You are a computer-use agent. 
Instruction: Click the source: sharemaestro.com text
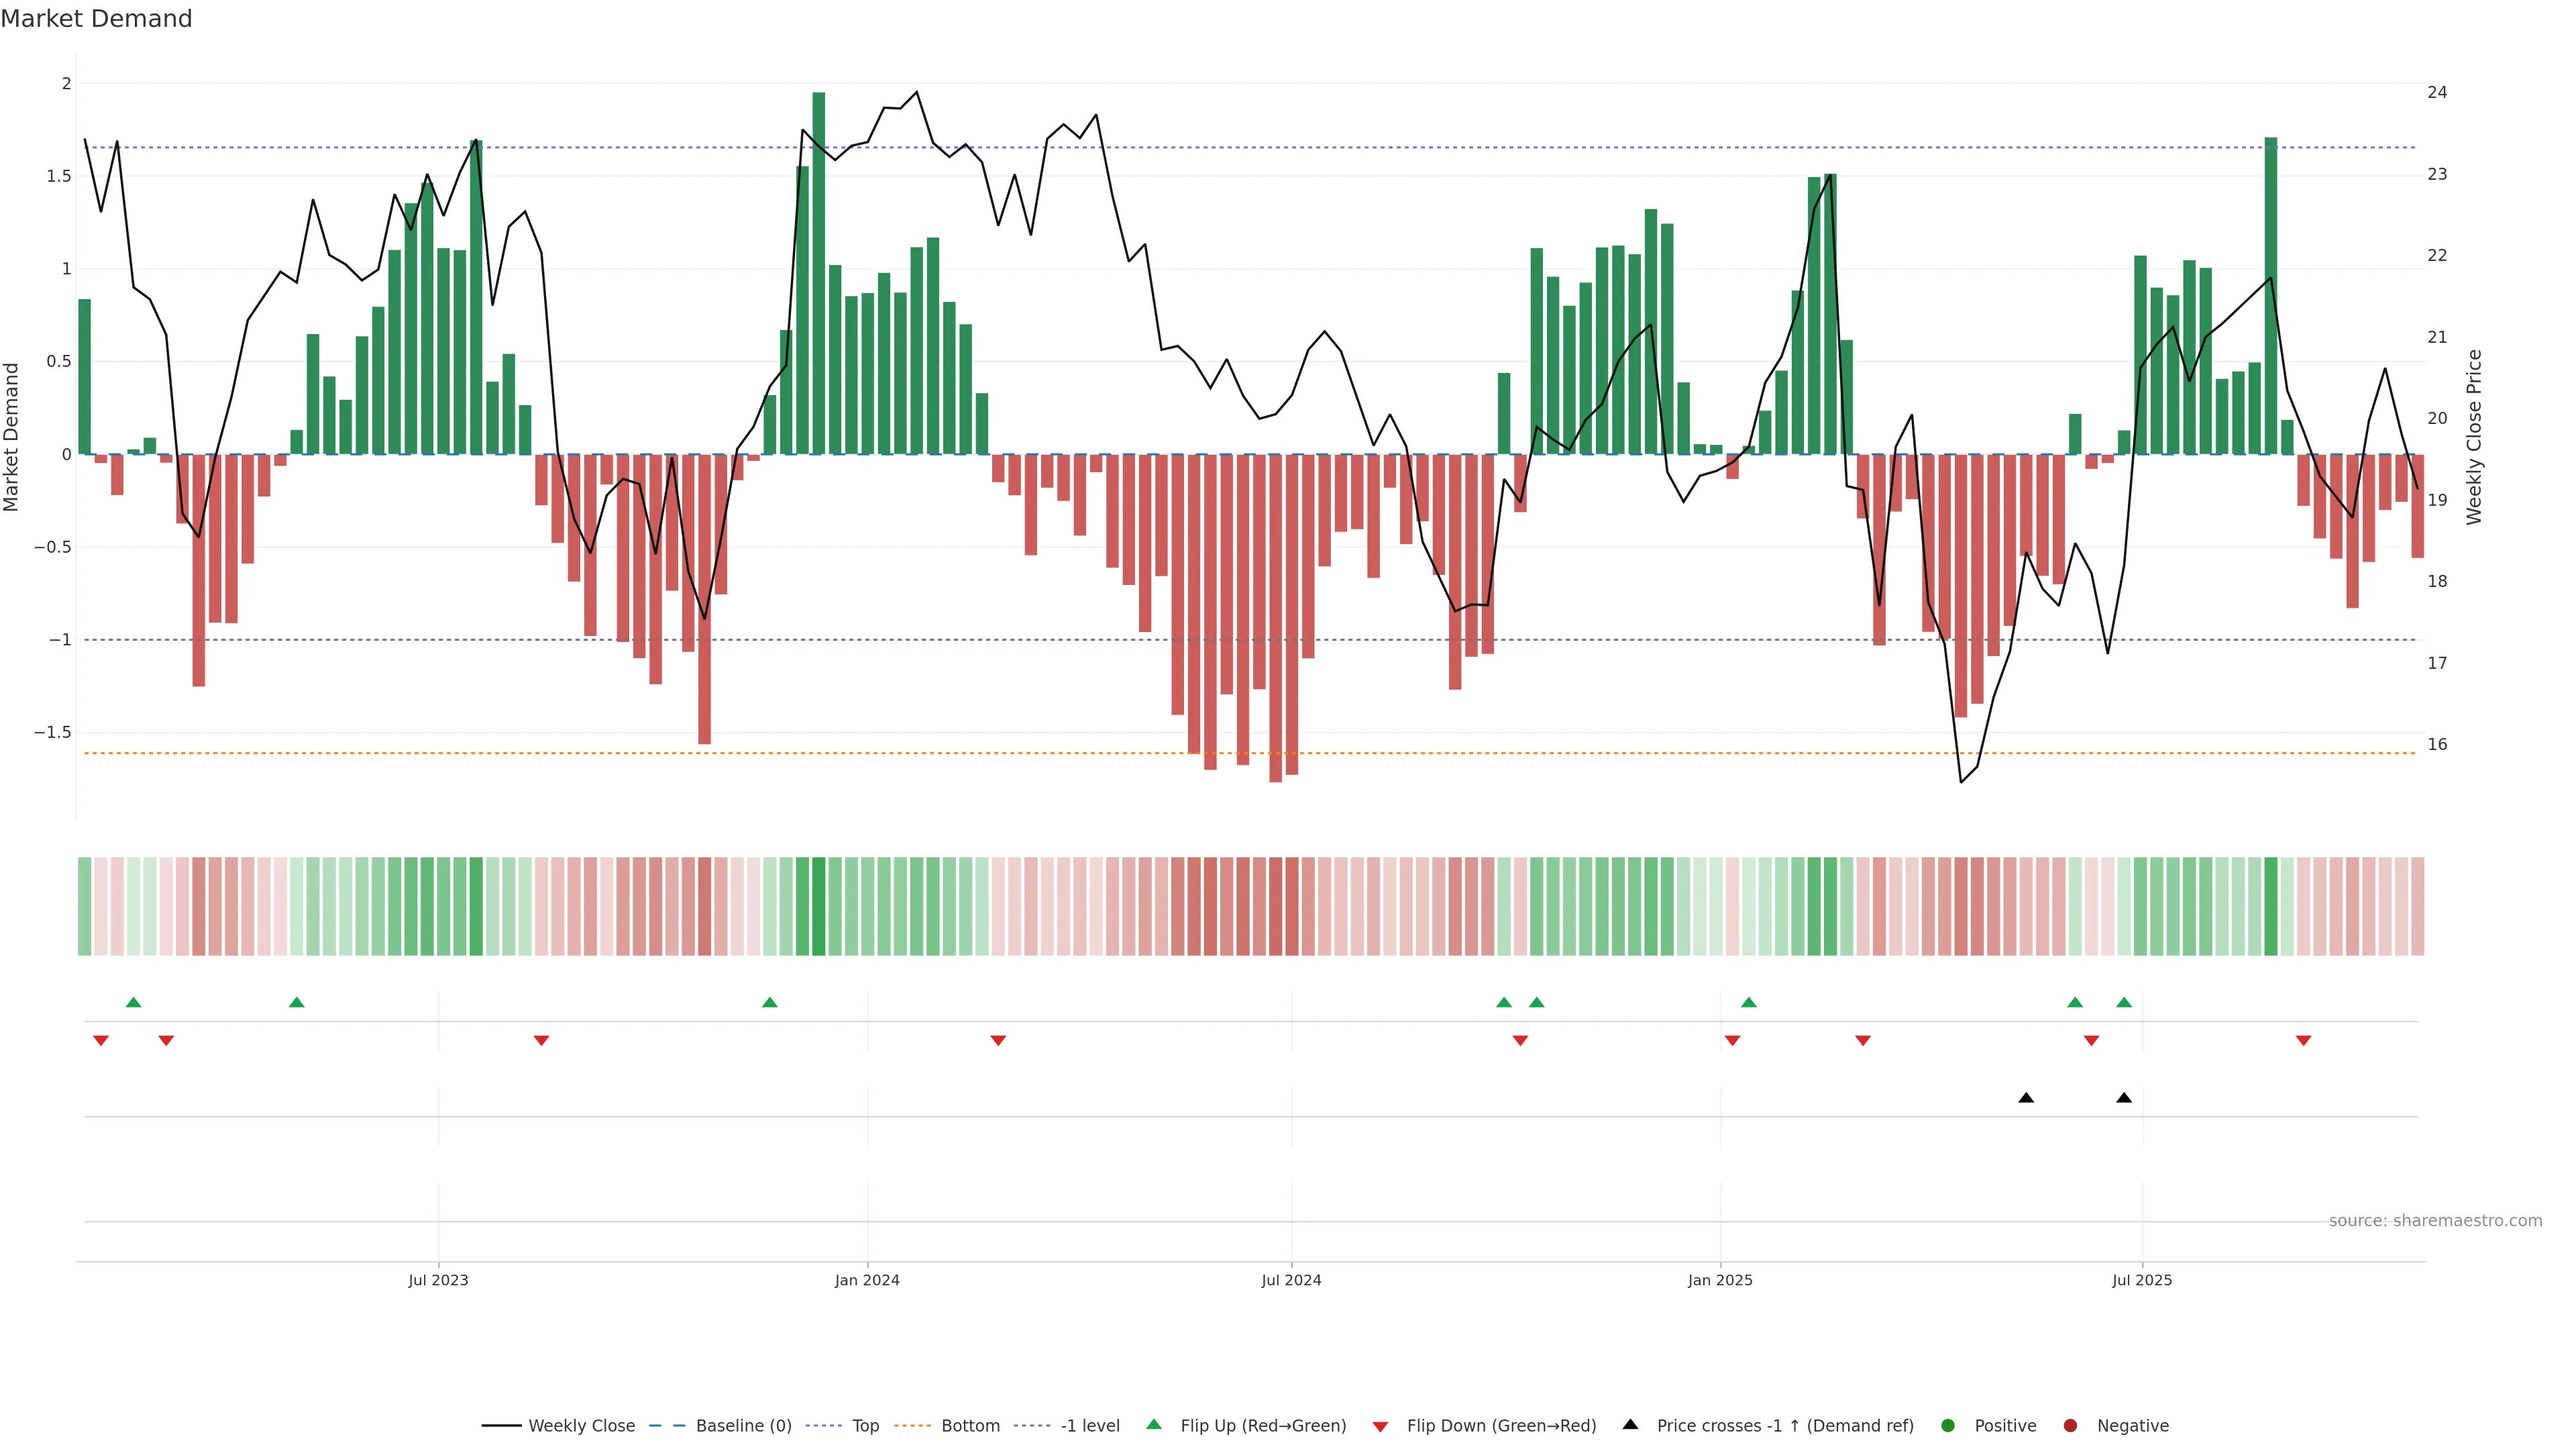[x=2435, y=1221]
